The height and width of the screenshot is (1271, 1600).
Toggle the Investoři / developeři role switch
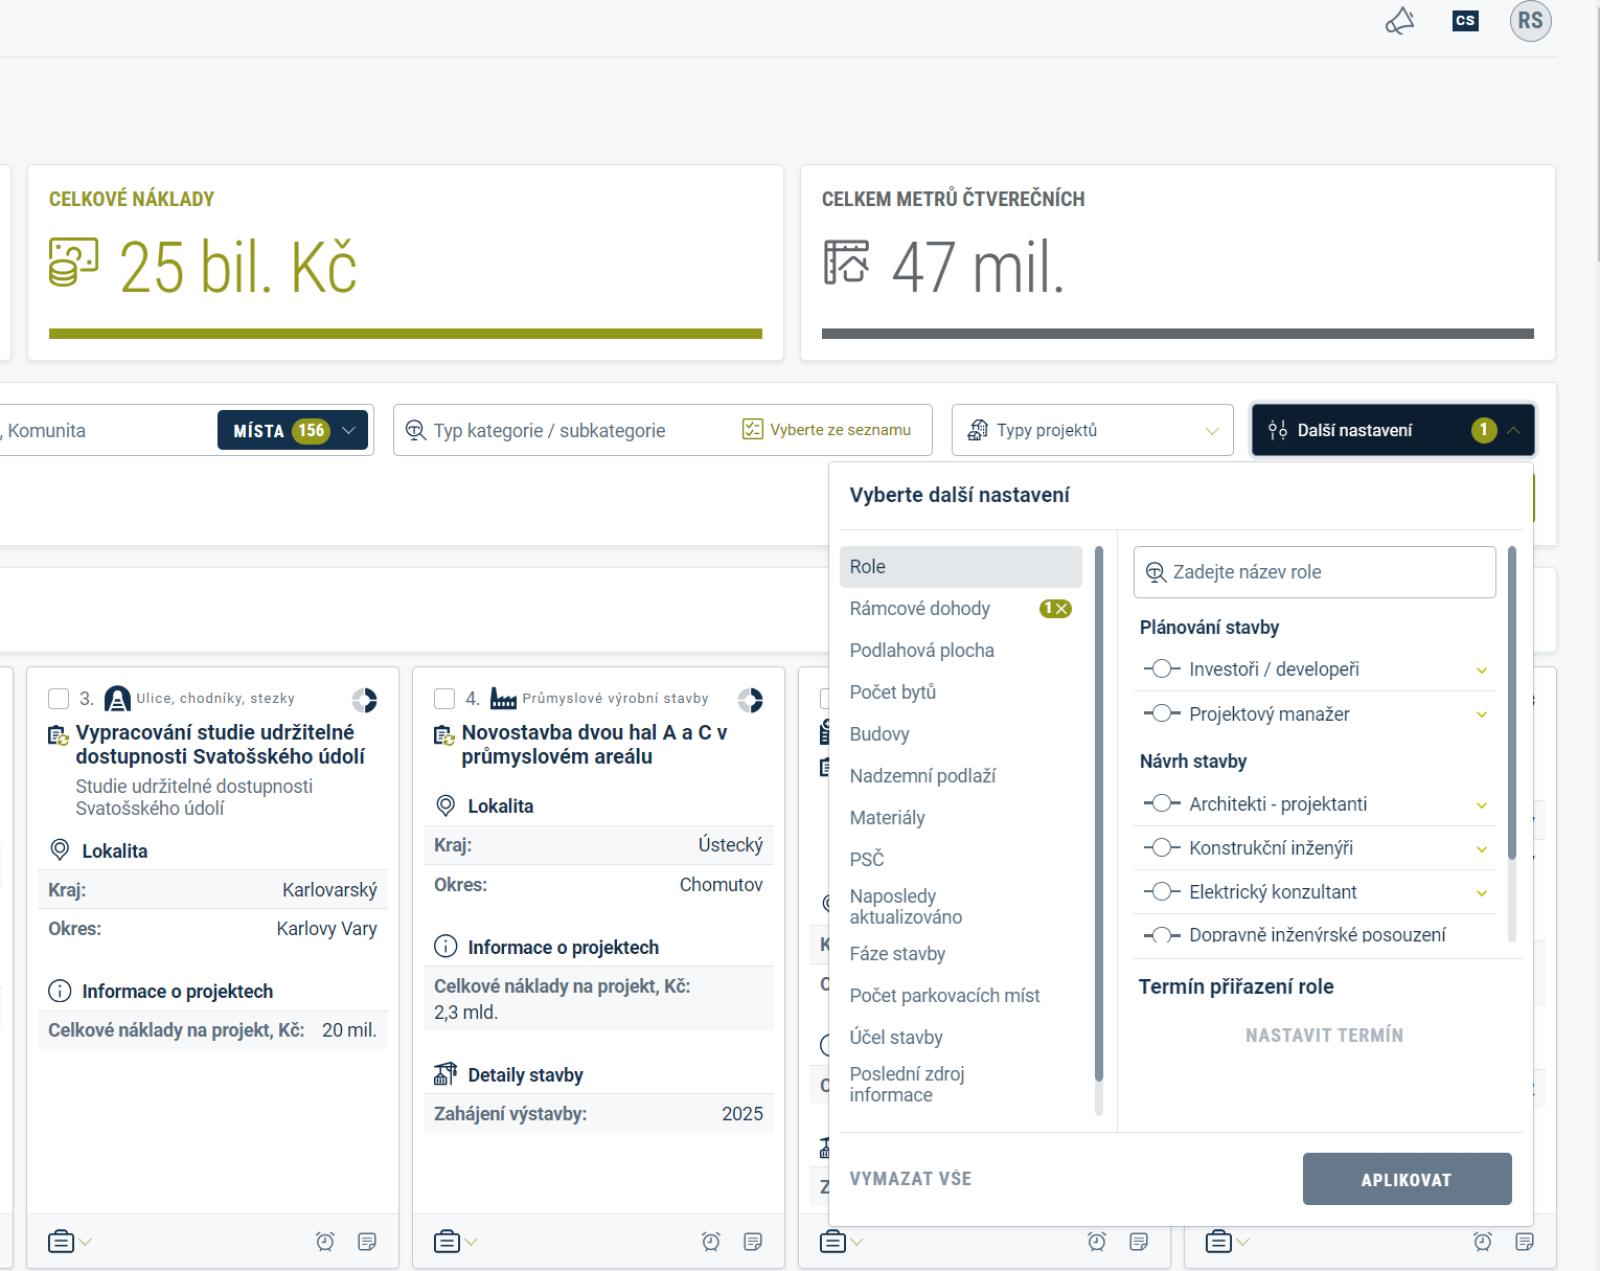click(1161, 669)
